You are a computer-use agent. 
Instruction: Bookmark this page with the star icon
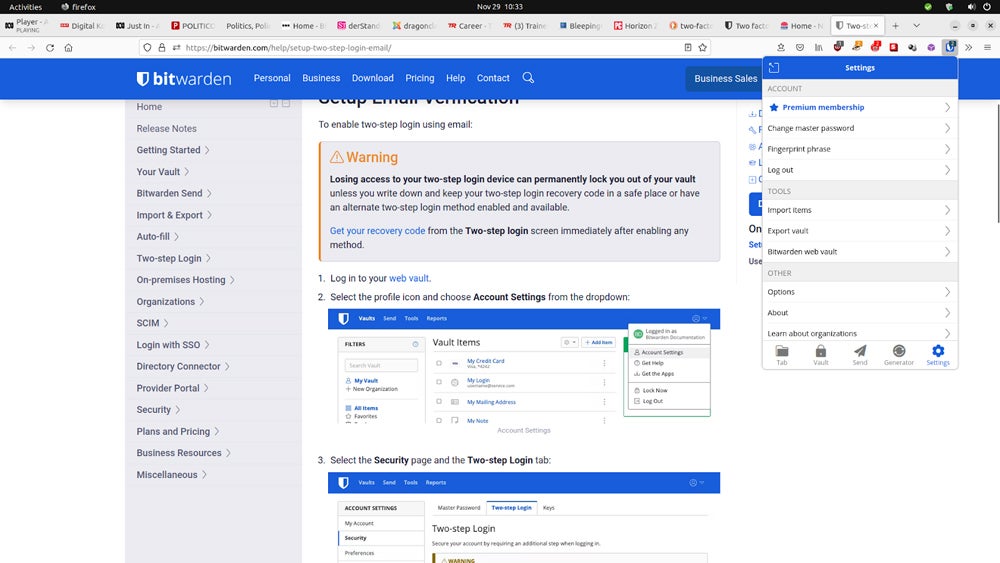[x=703, y=47]
